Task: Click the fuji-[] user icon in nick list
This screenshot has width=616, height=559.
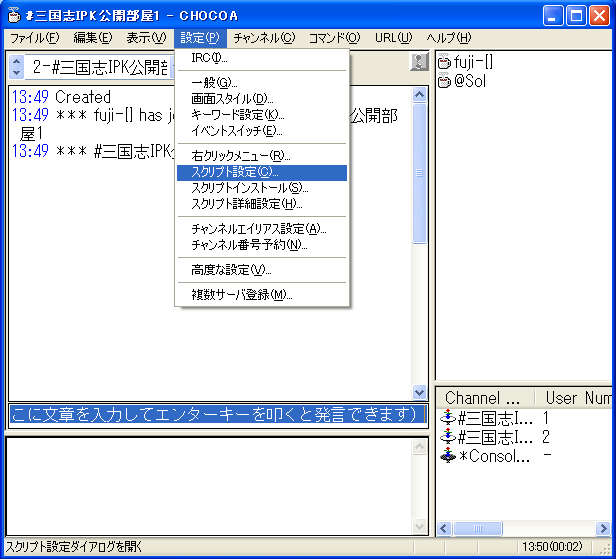Action: [x=444, y=63]
